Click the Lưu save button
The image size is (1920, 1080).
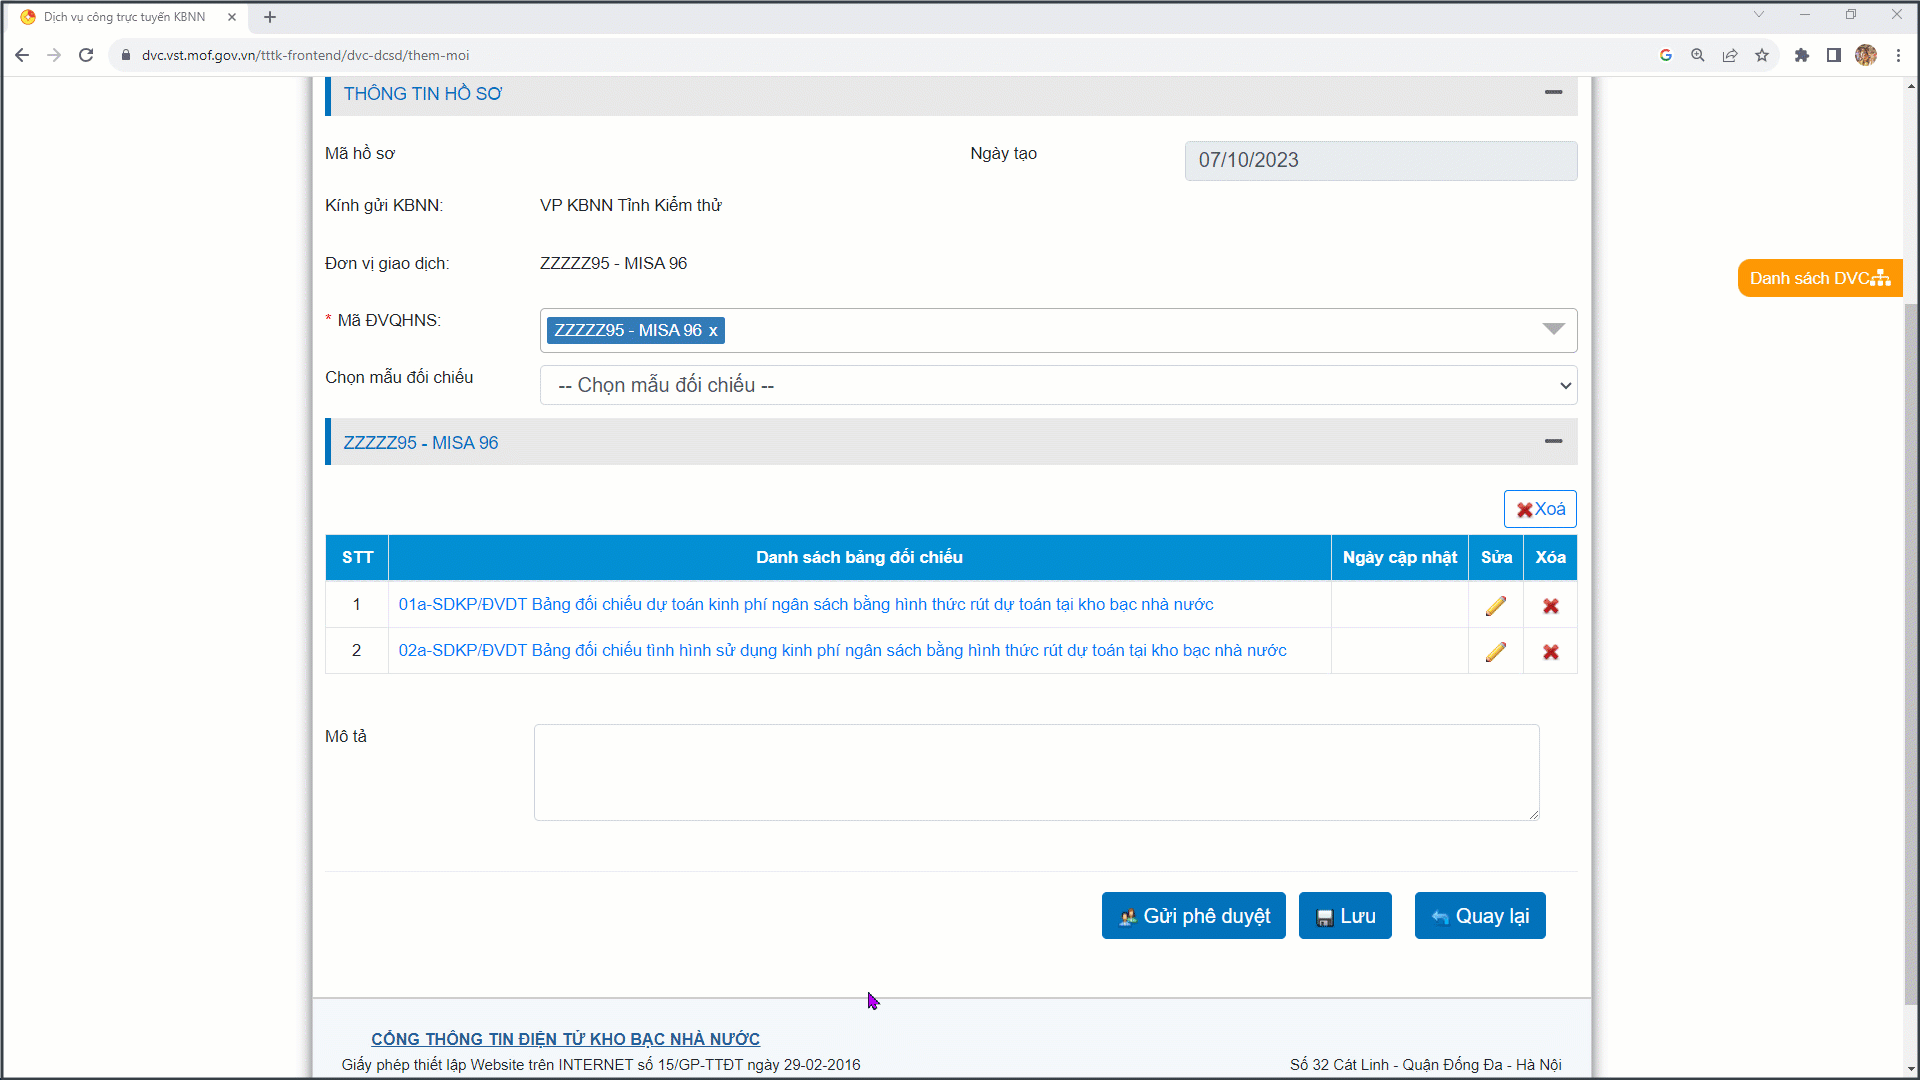point(1344,916)
